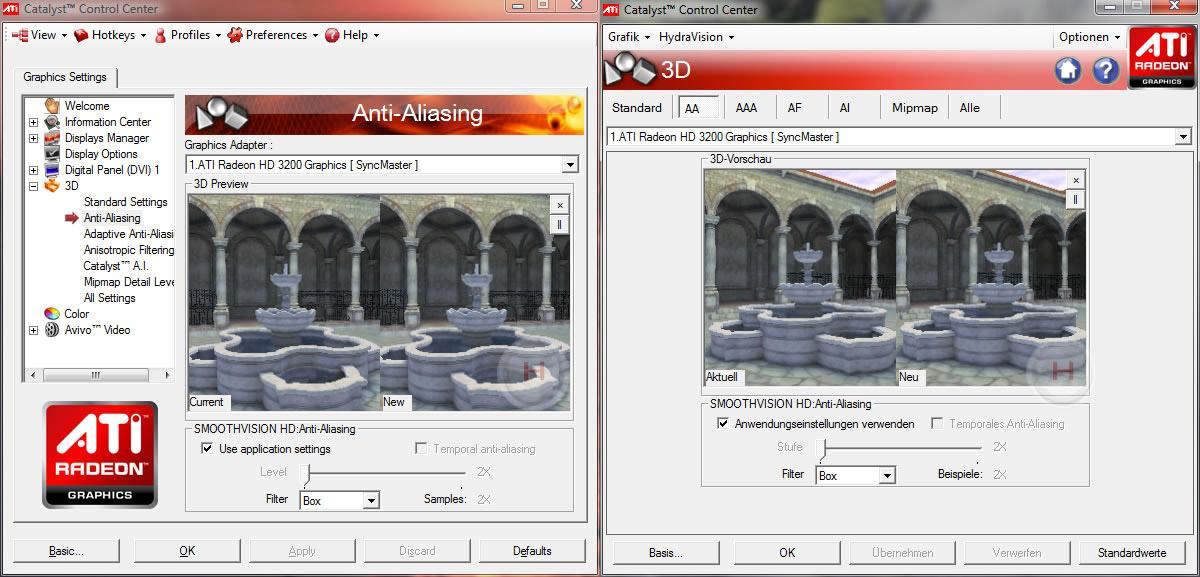Toggle Anwendungseinstellungen verwenden checkbox
This screenshot has width=1200, height=577.
[x=723, y=424]
